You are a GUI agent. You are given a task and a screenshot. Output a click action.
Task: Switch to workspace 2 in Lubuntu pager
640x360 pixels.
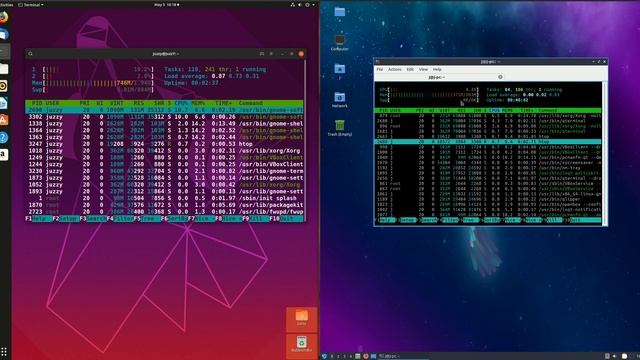(x=338, y=356)
